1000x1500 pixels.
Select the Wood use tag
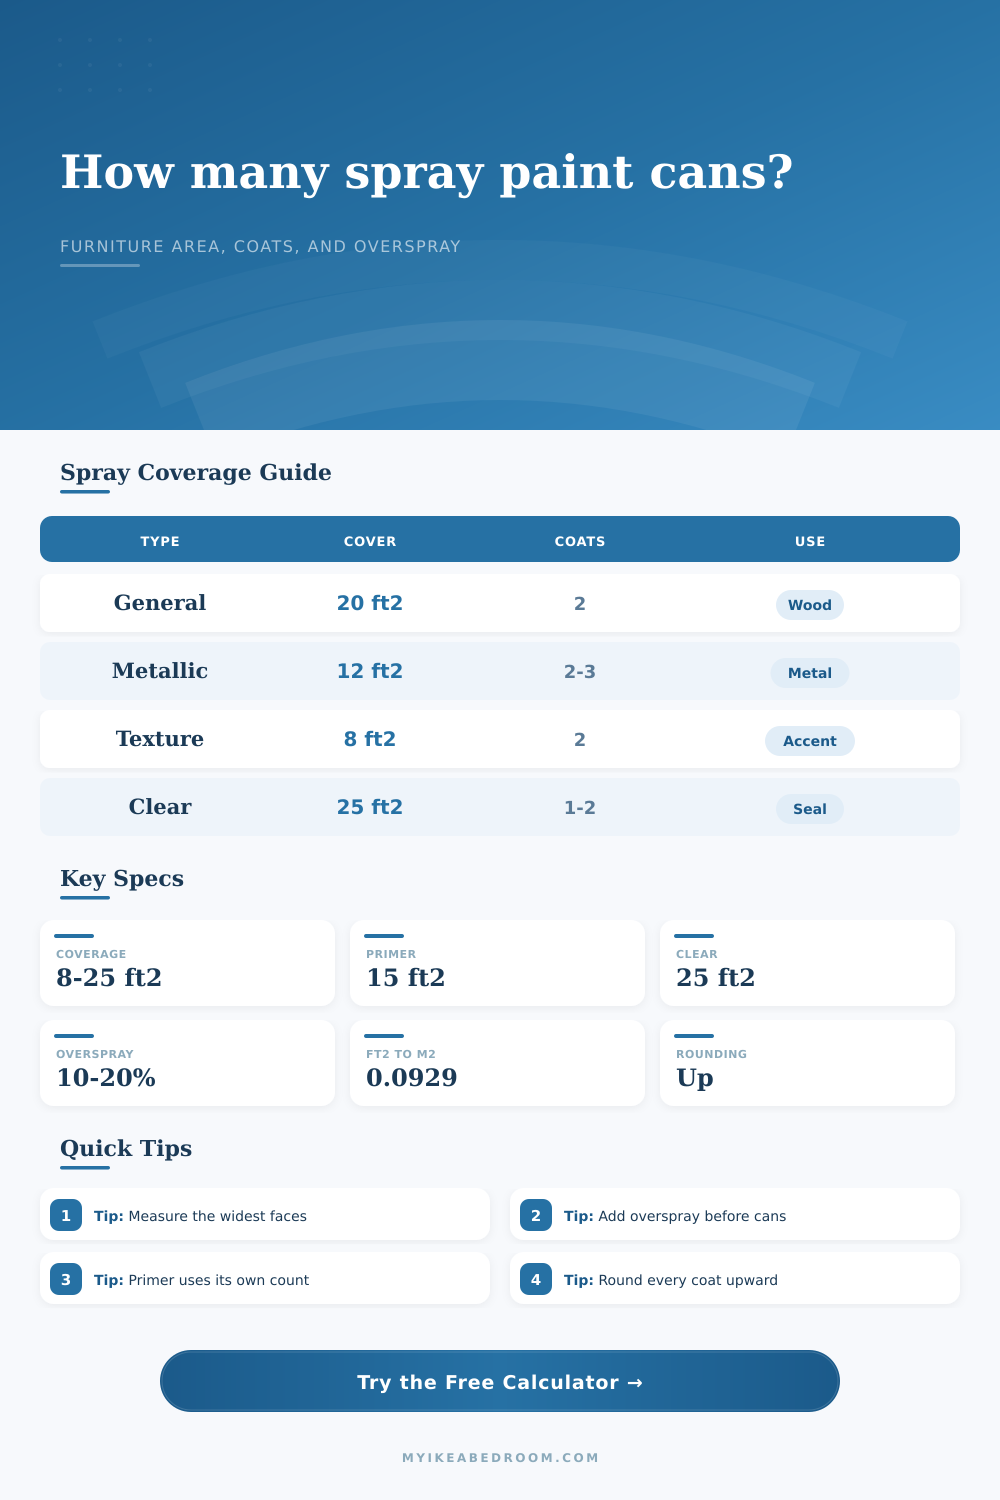tap(810, 605)
